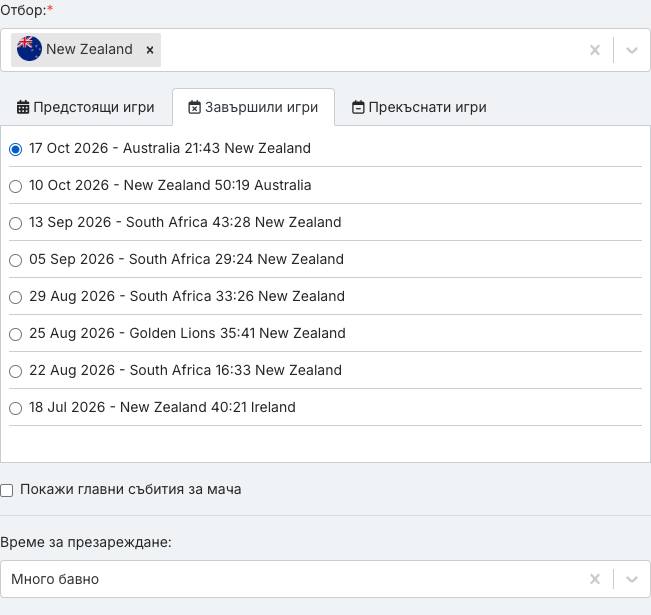This screenshot has height=615, width=651.
Task: Switch to Предстоящи игри tab
Action: tap(86, 107)
